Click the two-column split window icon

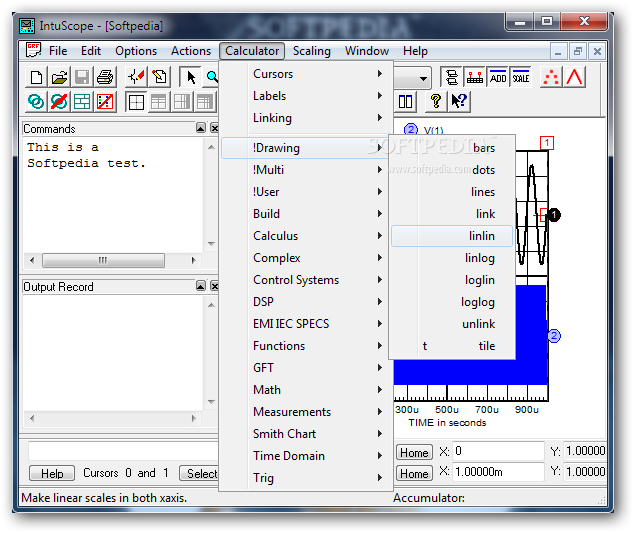click(405, 102)
